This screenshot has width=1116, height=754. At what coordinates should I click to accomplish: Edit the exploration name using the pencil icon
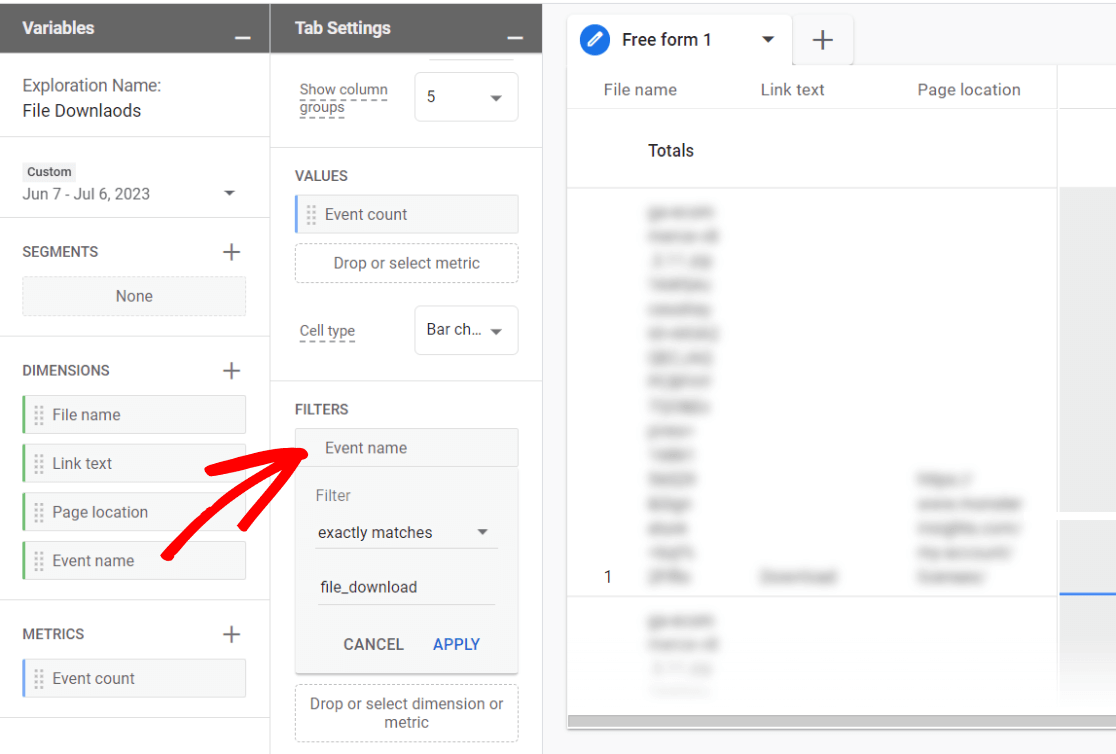click(594, 40)
